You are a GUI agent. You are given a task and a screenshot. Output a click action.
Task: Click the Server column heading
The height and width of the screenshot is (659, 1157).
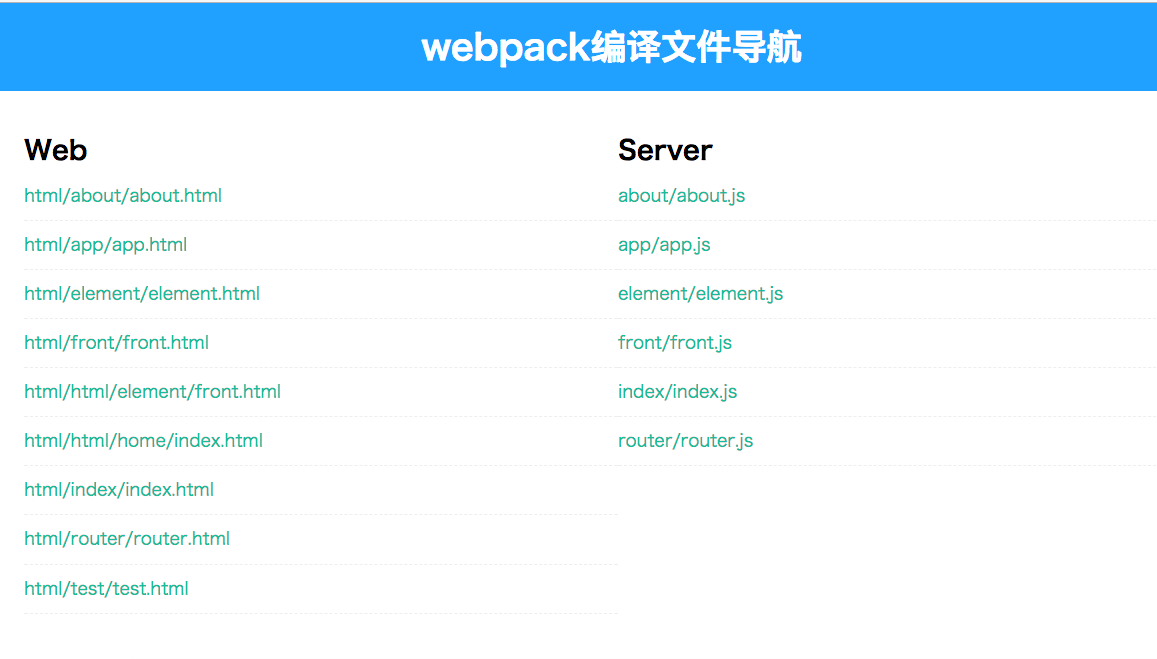[x=665, y=150]
